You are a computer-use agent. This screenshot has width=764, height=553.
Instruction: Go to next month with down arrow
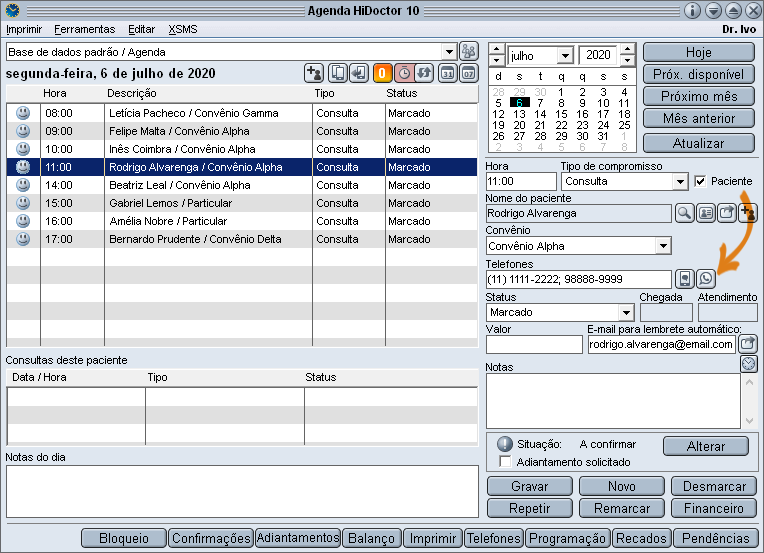pos(496,60)
